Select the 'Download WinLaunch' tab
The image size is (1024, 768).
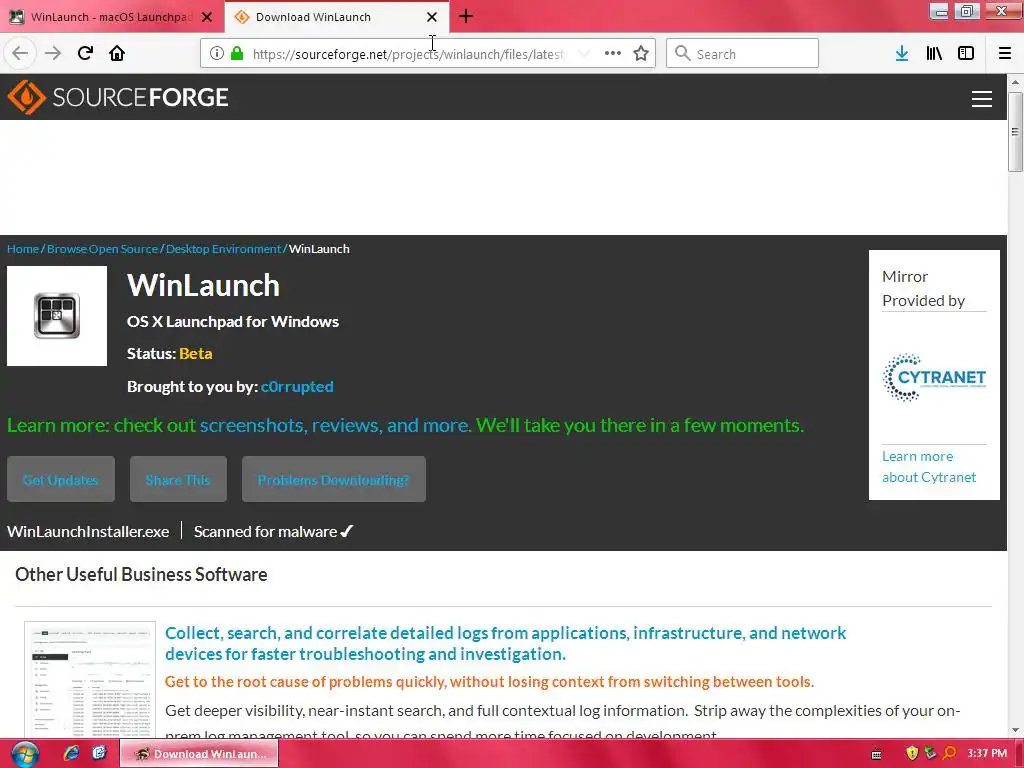(338, 17)
